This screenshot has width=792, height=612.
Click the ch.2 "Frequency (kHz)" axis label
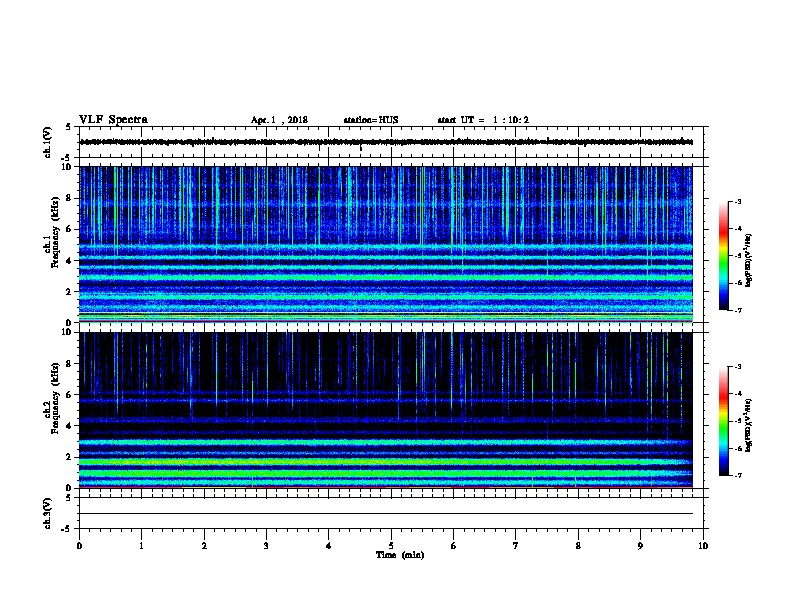coord(55,398)
